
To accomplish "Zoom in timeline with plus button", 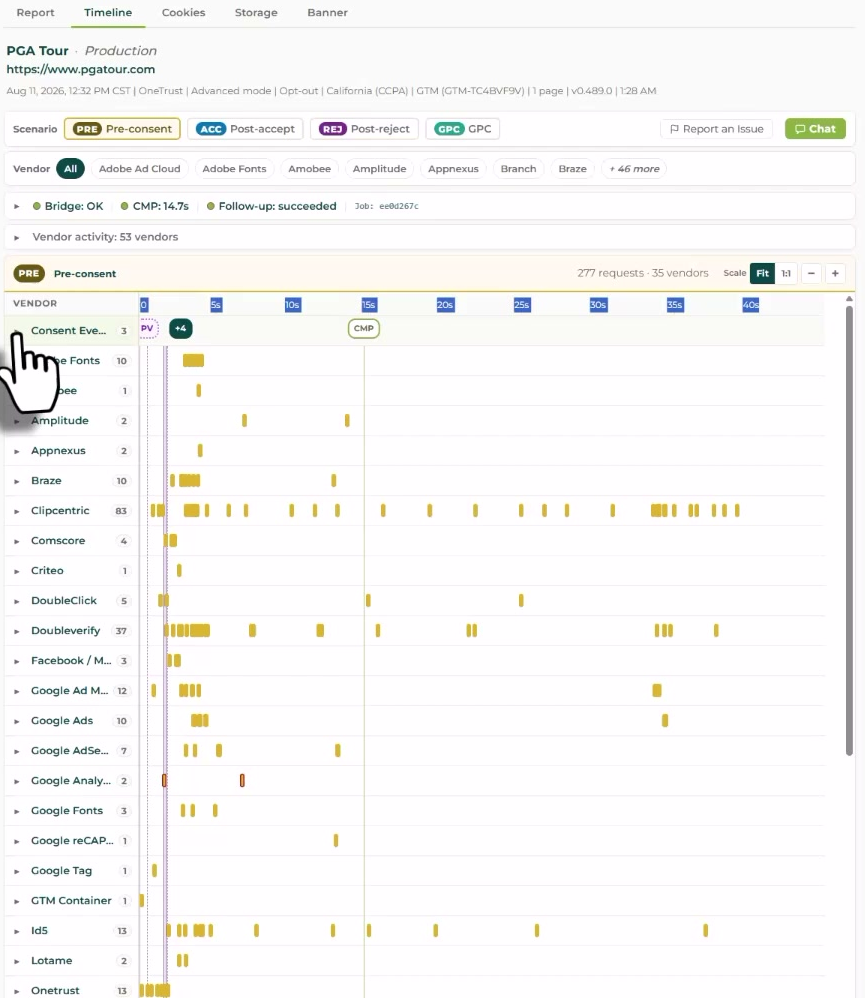I will point(835,273).
